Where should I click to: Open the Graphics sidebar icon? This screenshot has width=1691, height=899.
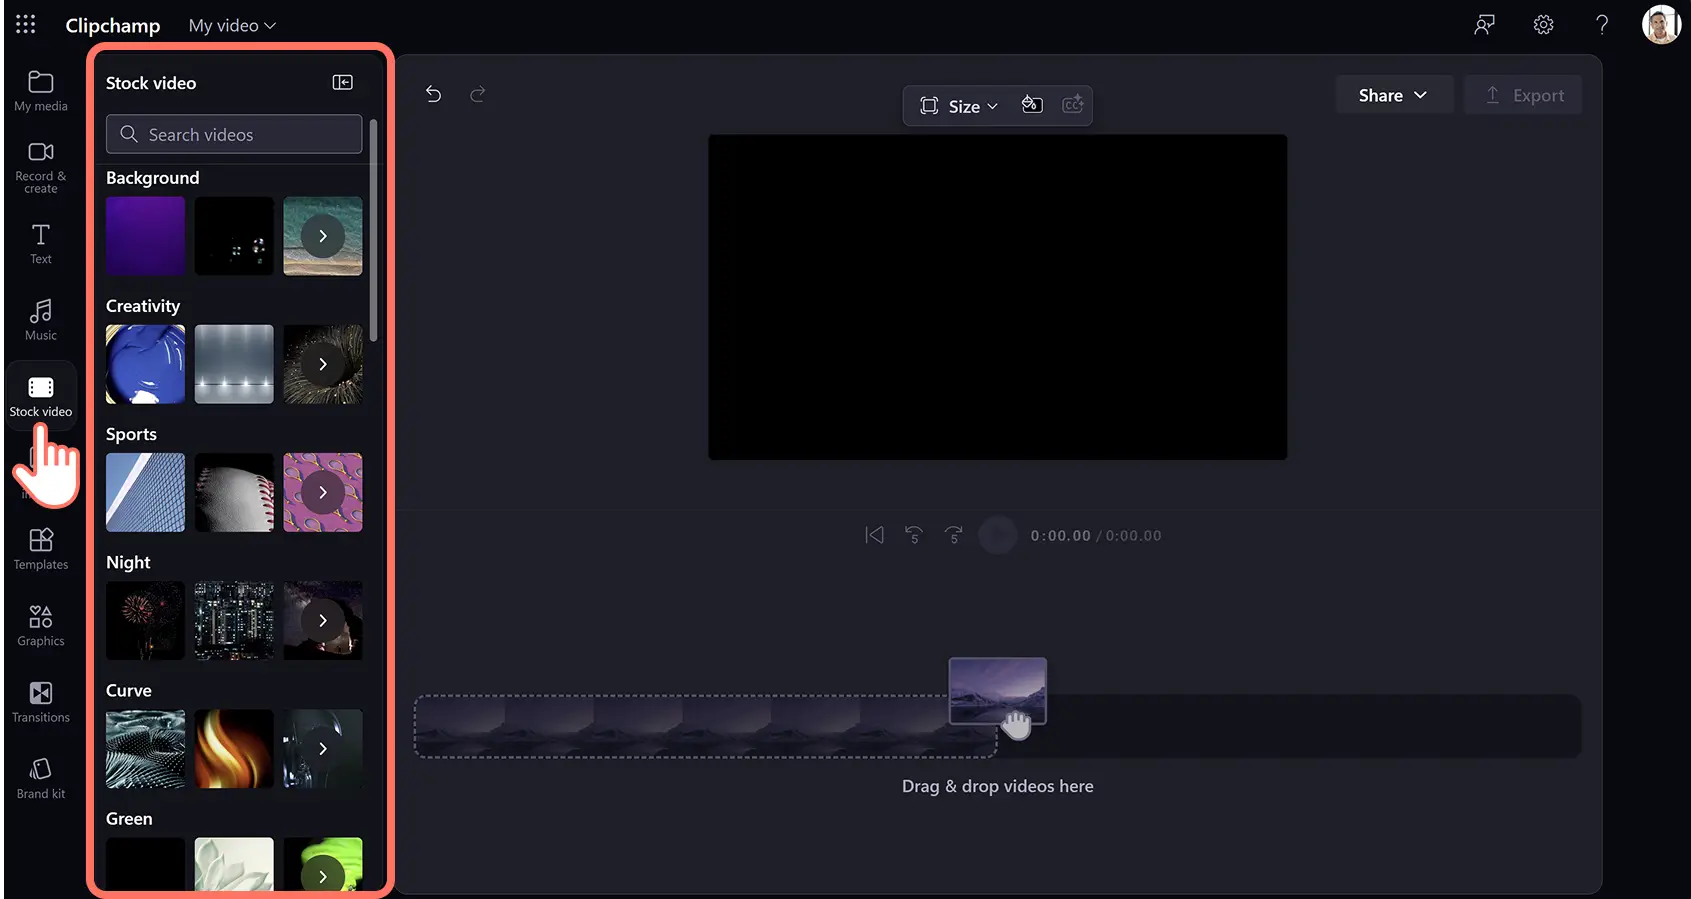[x=41, y=626]
